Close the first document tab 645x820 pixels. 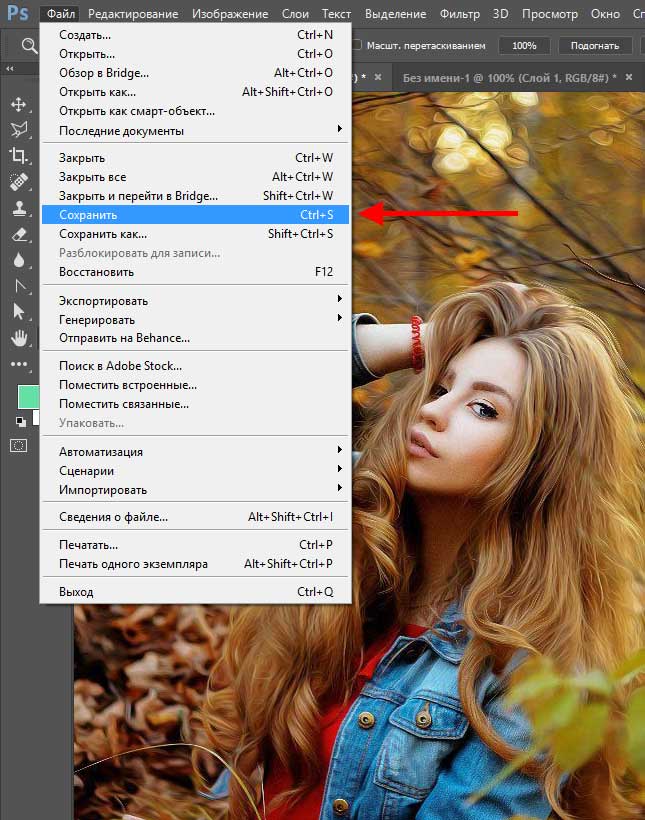click(x=378, y=77)
